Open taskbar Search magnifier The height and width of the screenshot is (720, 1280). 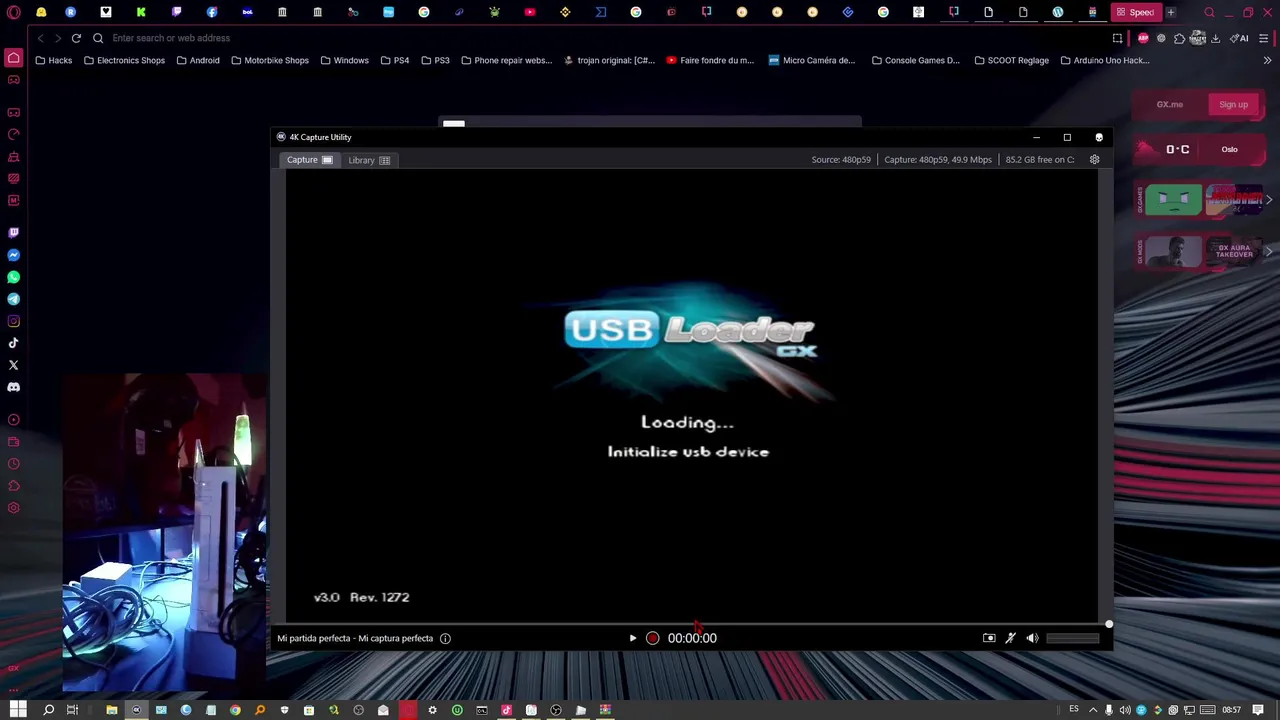click(x=48, y=710)
